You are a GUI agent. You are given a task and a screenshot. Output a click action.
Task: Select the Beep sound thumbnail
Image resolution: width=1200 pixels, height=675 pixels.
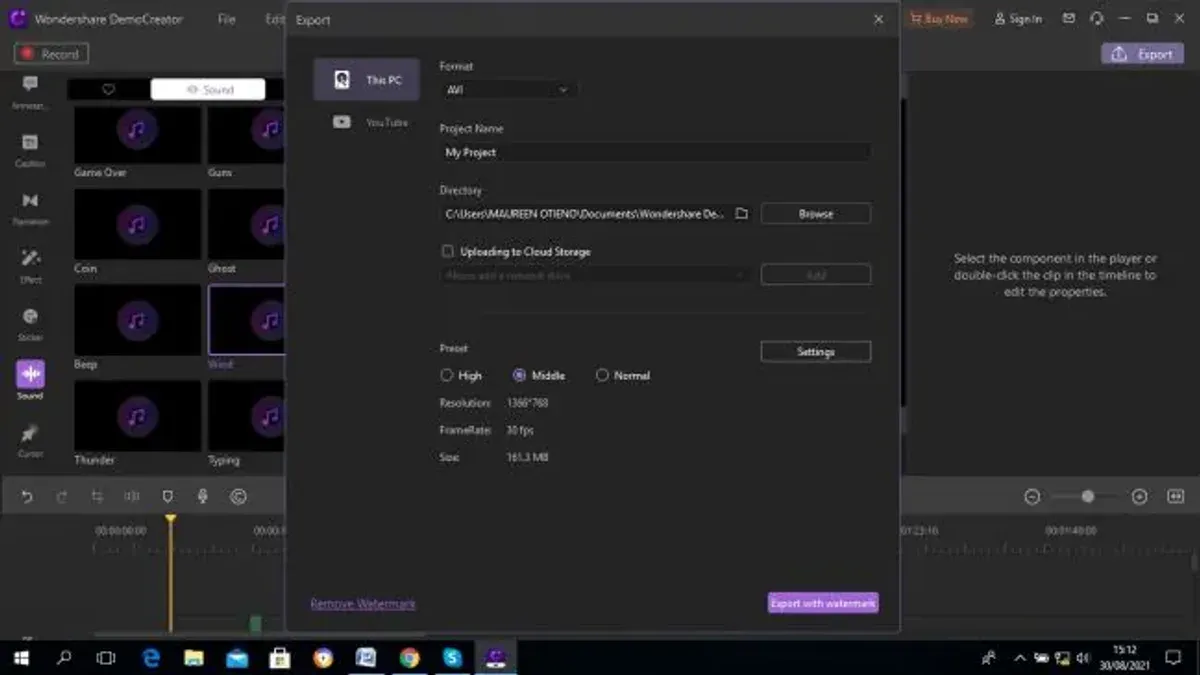pos(137,320)
